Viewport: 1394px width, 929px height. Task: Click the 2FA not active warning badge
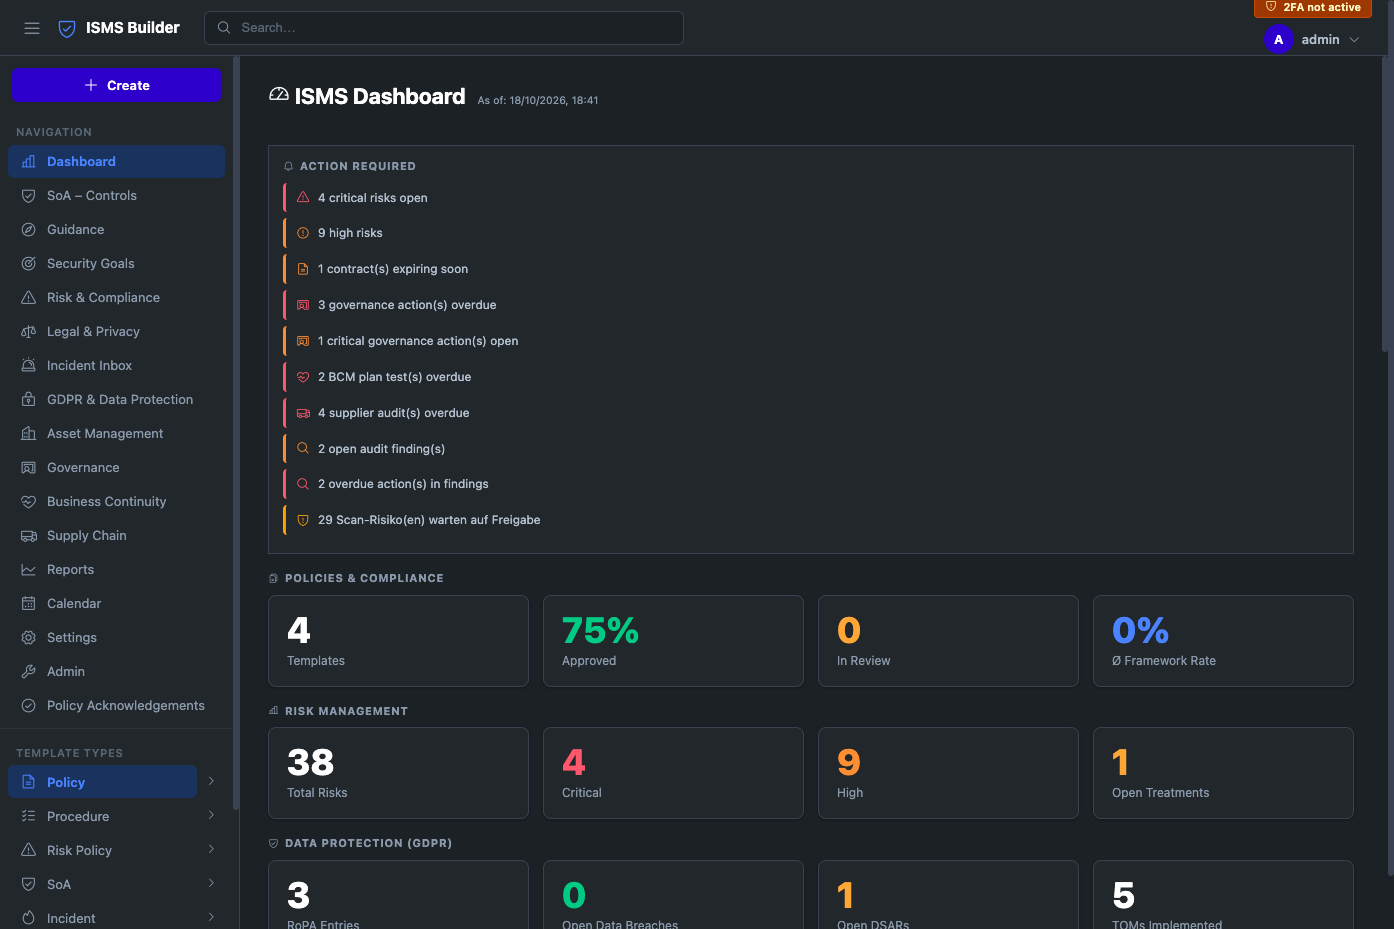(x=1313, y=8)
